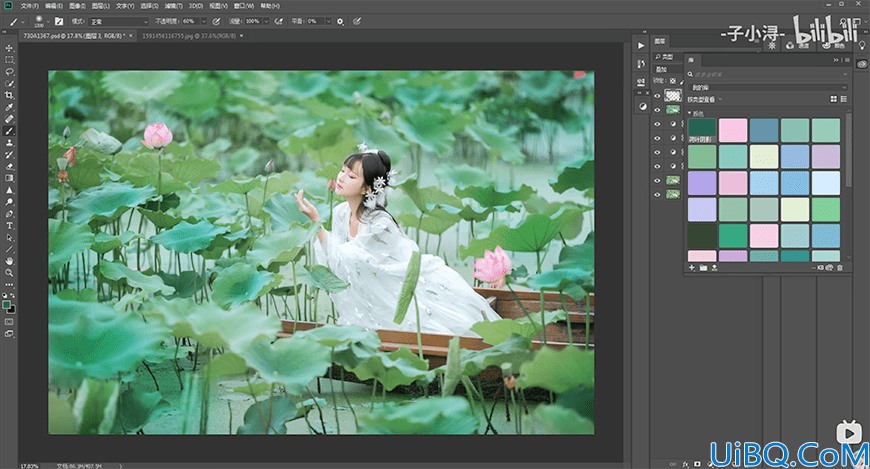
Task: Close the 1591456116755.jpg tab
Action: click(x=242, y=36)
